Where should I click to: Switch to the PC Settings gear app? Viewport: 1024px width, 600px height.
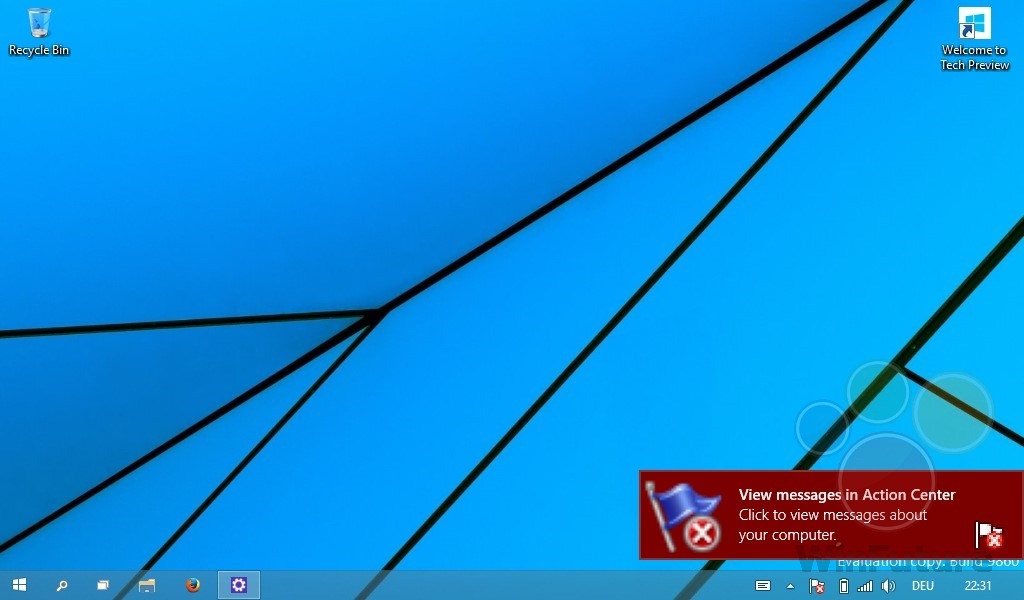point(238,585)
